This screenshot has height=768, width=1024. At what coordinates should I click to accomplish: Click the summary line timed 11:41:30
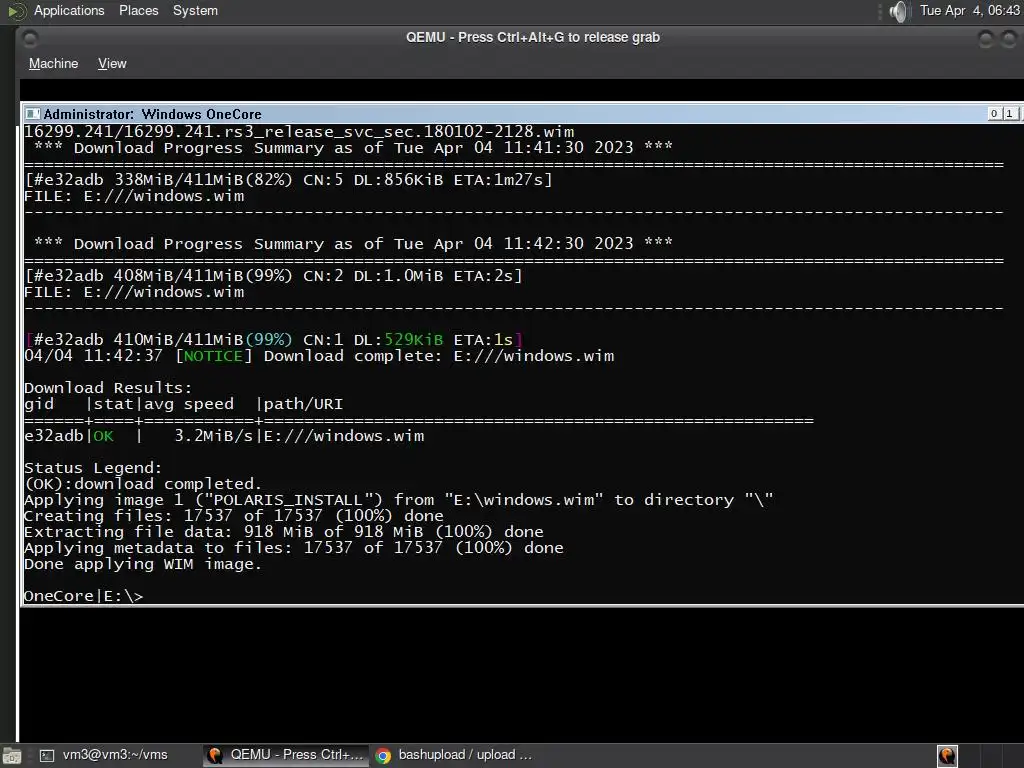(353, 148)
